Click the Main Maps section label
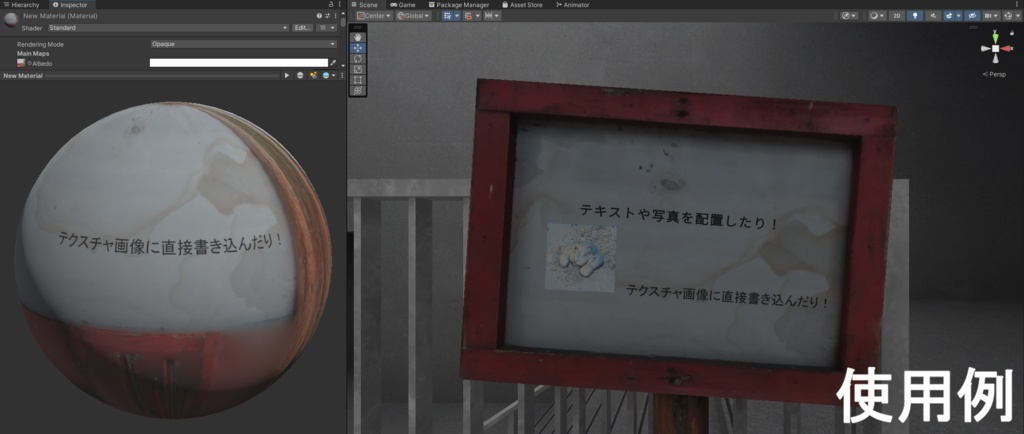This screenshot has height=434, width=1024. click(x=33, y=54)
